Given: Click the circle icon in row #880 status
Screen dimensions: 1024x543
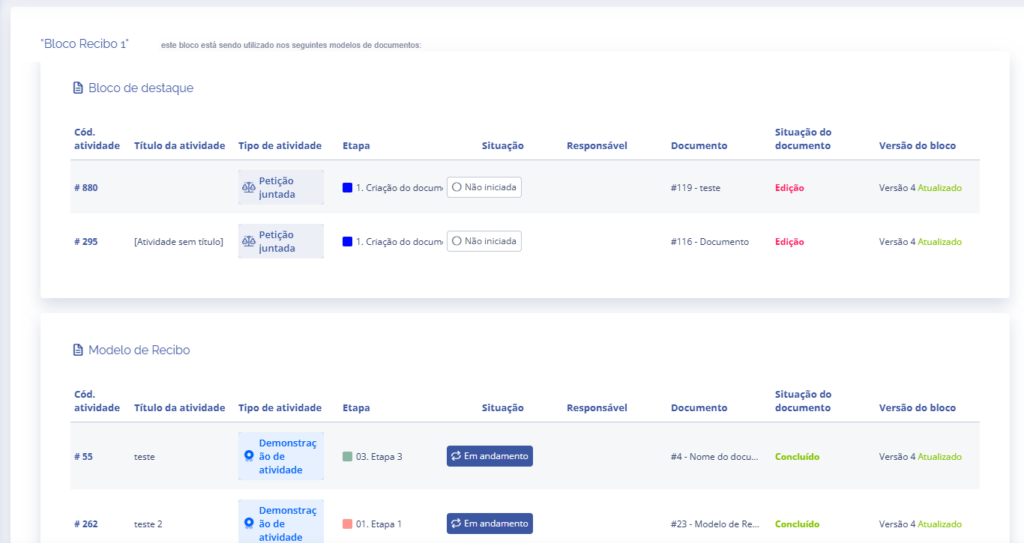Looking at the screenshot, I should [456, 187].
